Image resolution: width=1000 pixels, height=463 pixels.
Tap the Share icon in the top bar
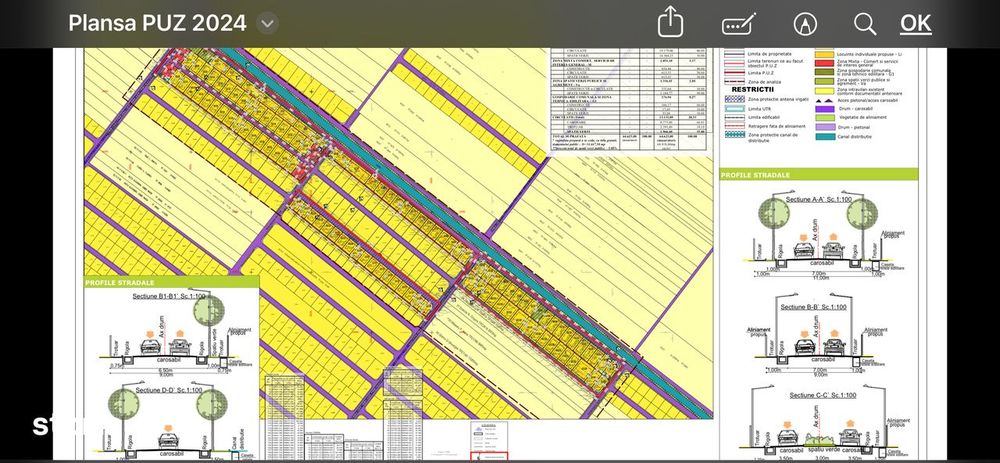point(670,22)
